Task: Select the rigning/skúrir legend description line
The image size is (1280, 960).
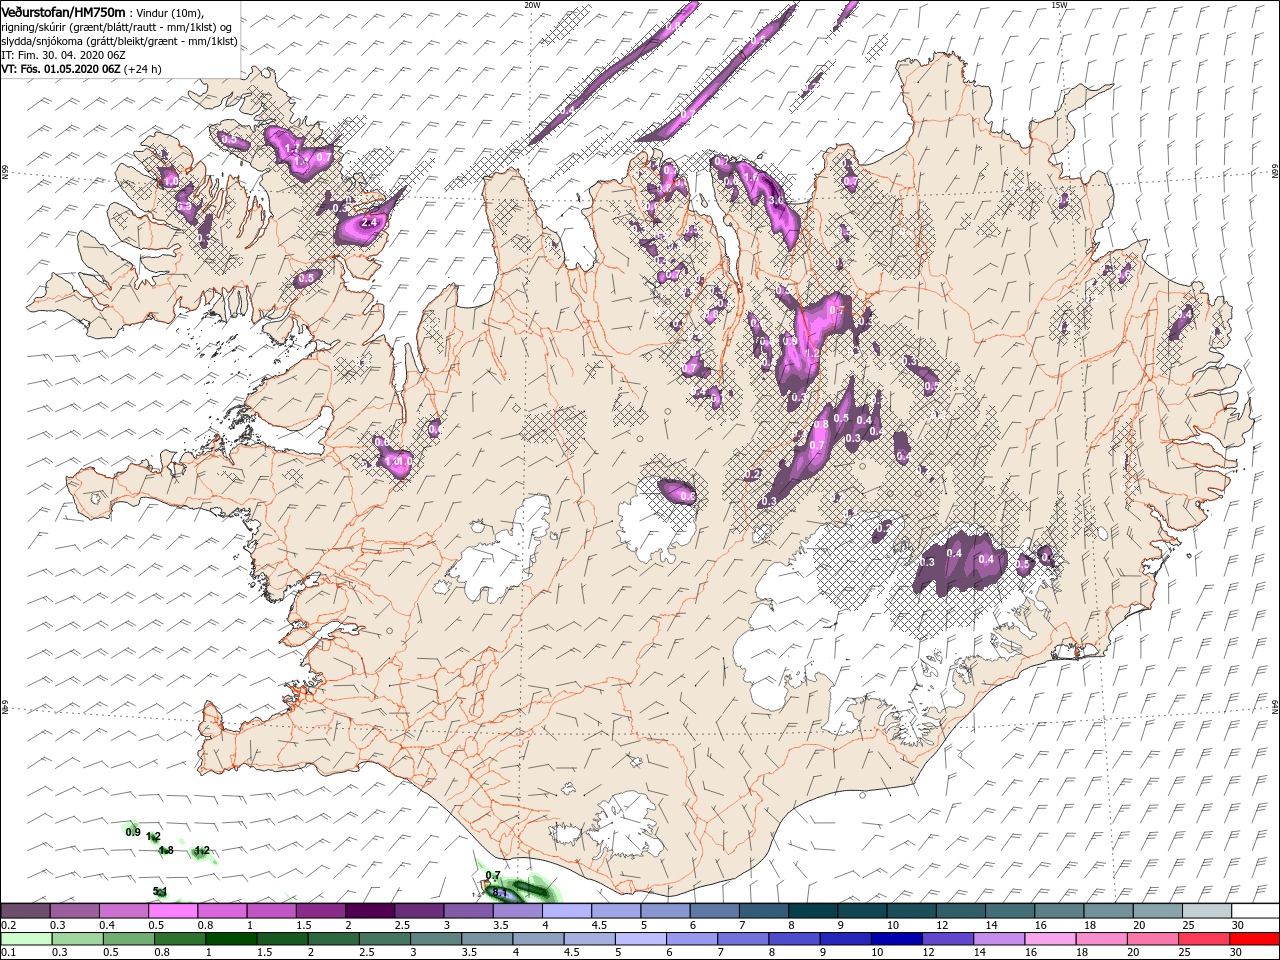Action: click(117, 27)
